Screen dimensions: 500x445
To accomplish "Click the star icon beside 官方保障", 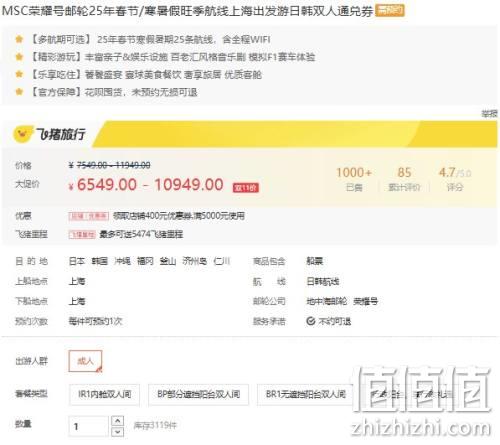I will pyautogui.click(x=19, y=91).
